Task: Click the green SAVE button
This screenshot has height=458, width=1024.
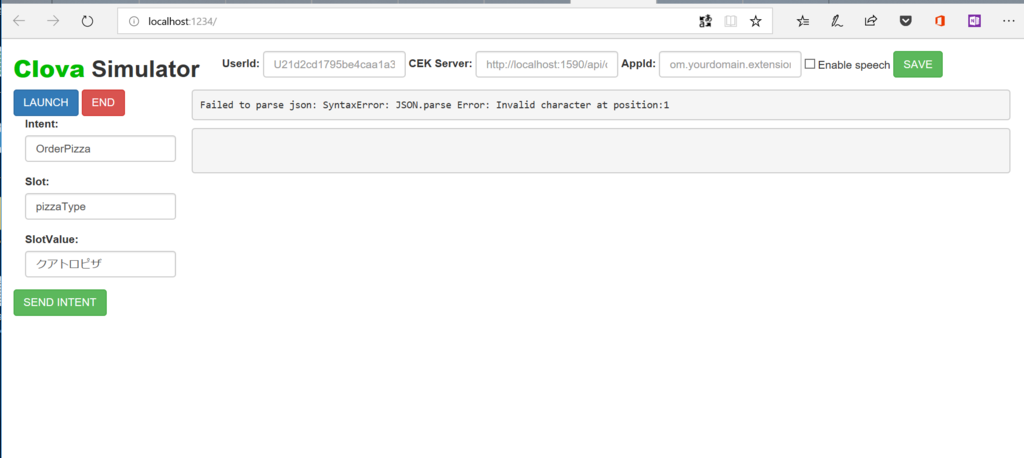Action: point(918,64)
